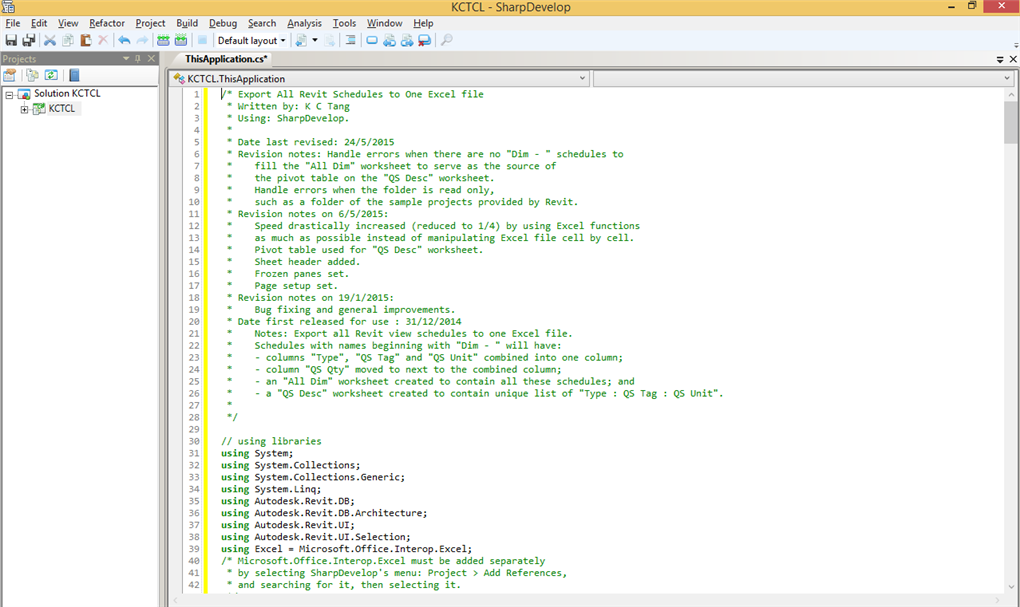Toggle bookmark with the blue rectangle icon
The height and width of the screenshot is (607, 1020).
371,40
